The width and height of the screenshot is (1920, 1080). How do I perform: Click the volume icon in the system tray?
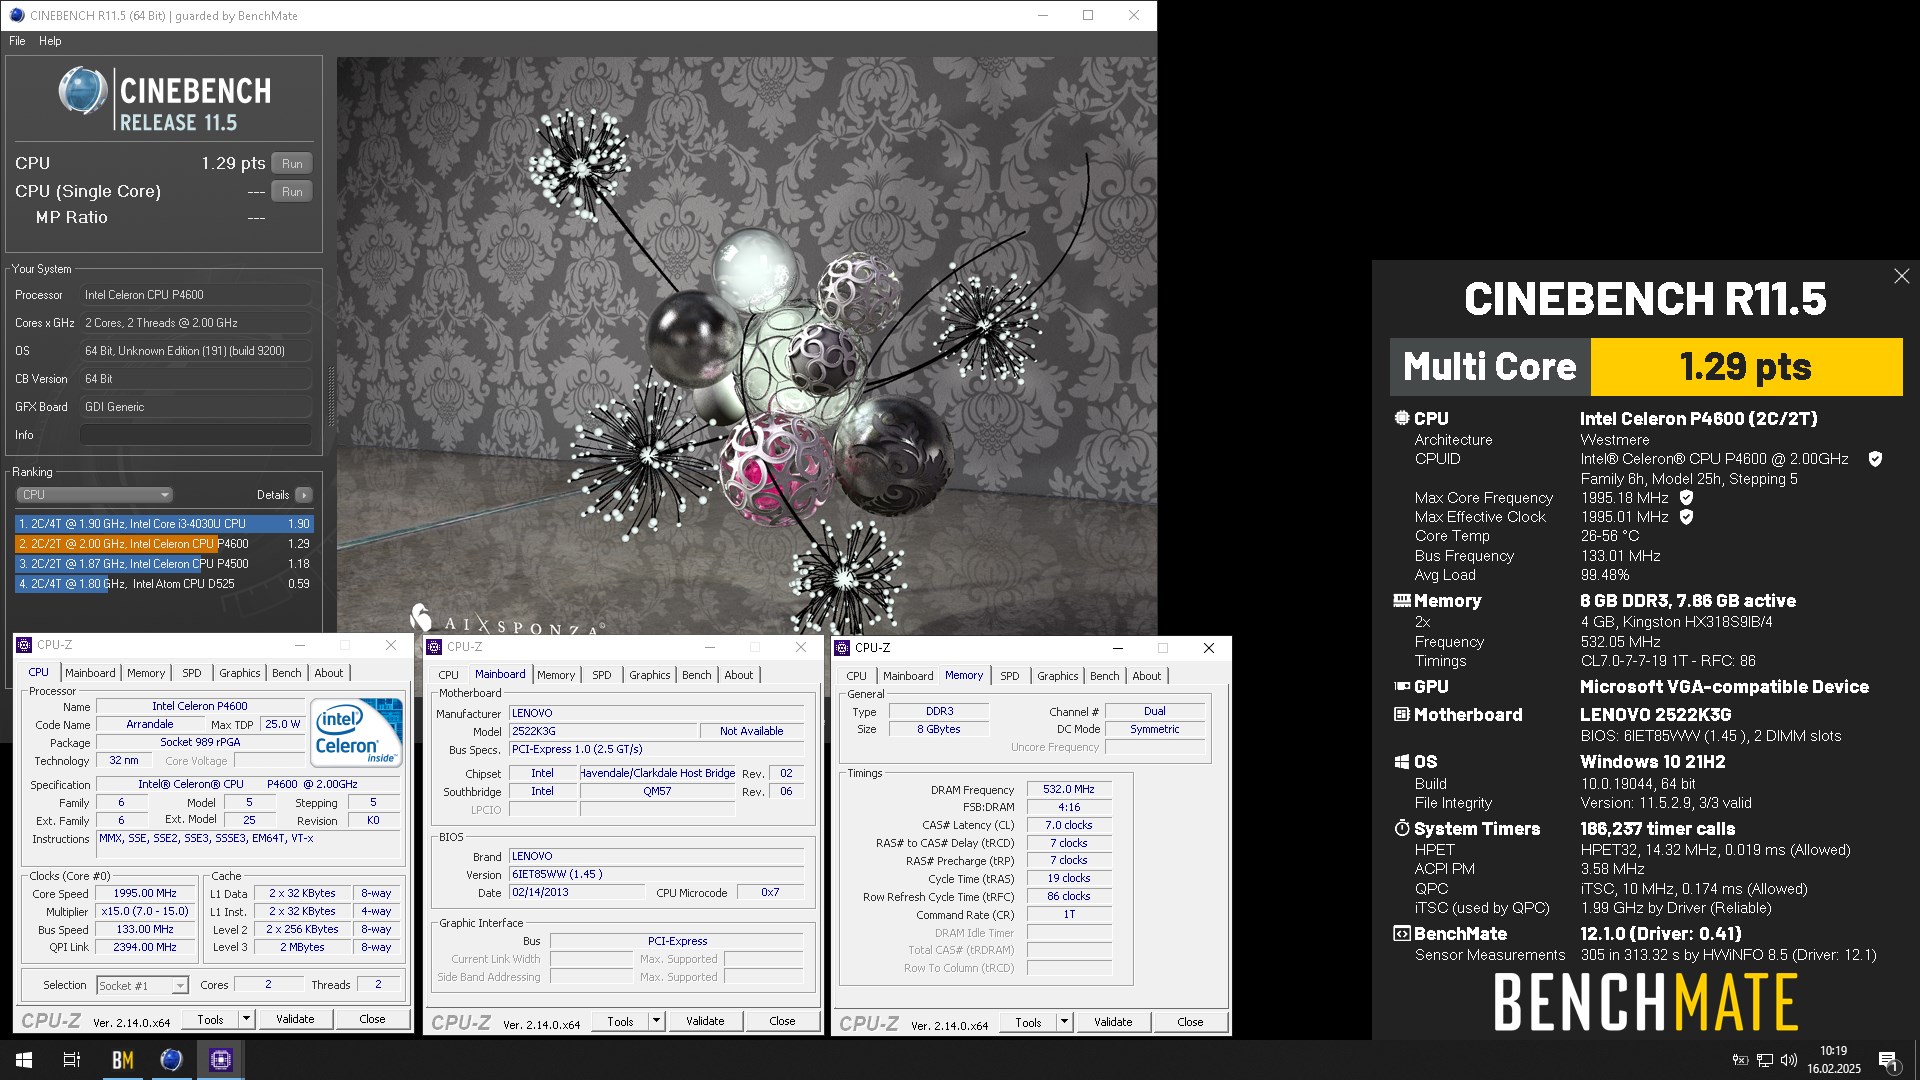pos(1789,1060)
